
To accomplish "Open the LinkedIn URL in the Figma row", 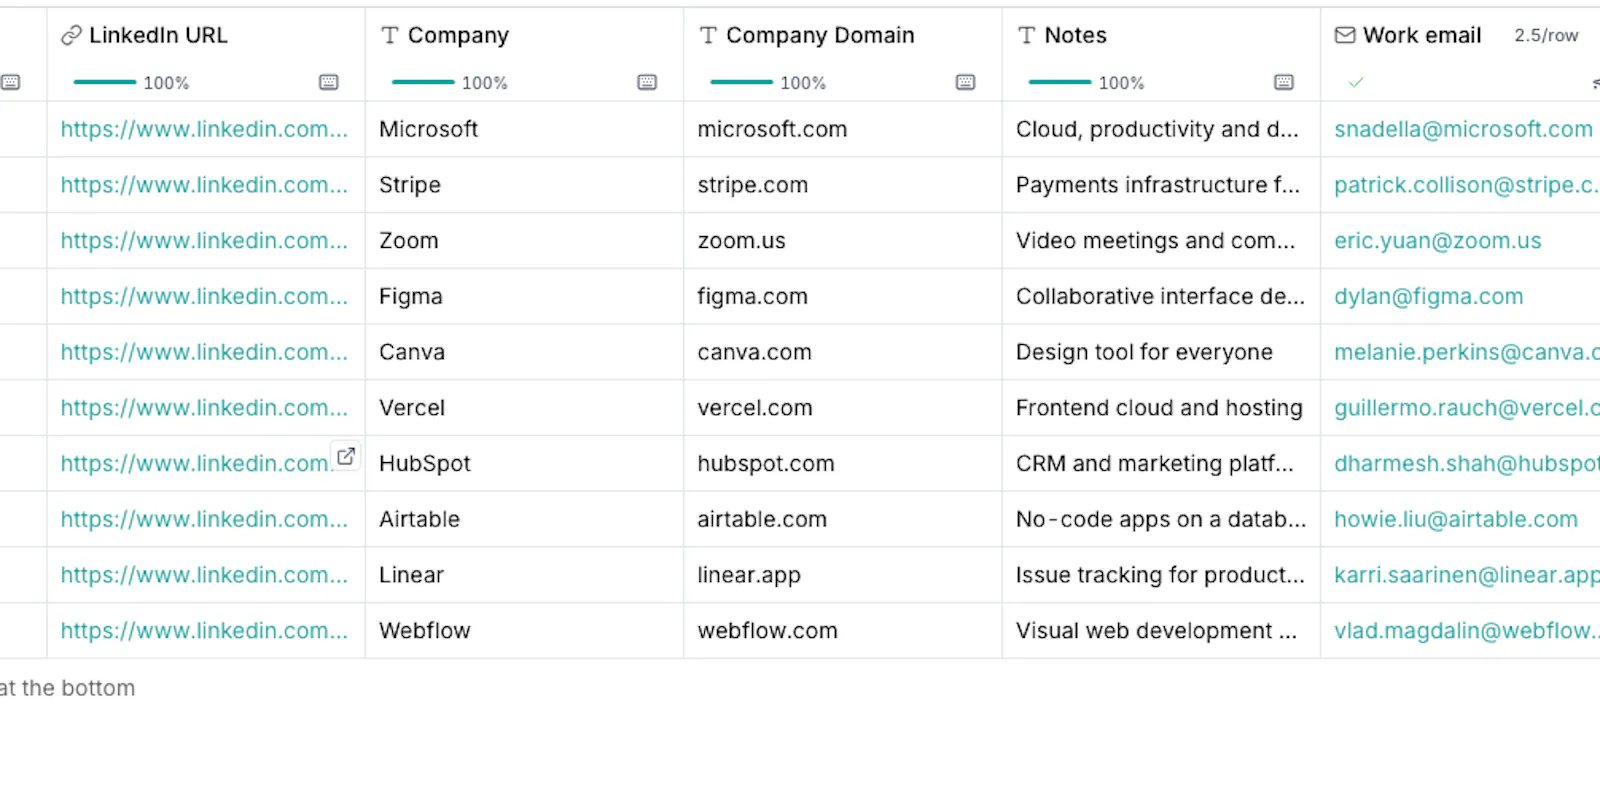I will click(204, 296).
